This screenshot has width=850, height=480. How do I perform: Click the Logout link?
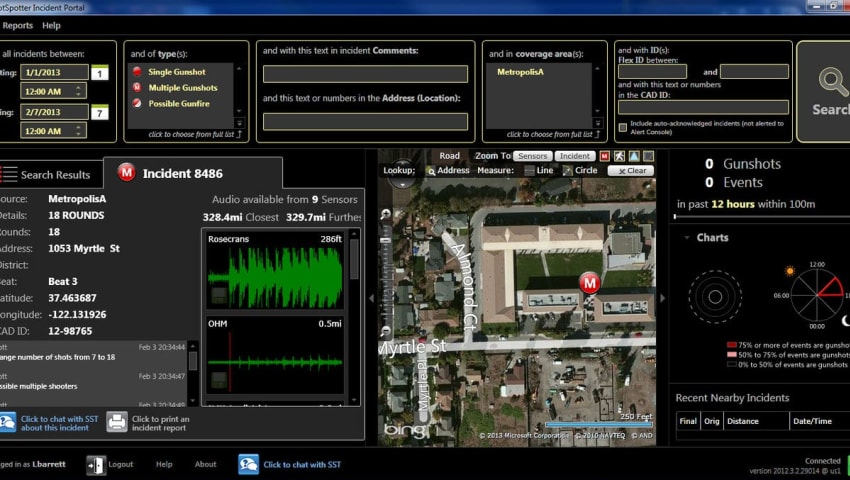pyautogui.click(x=120, y=464)
